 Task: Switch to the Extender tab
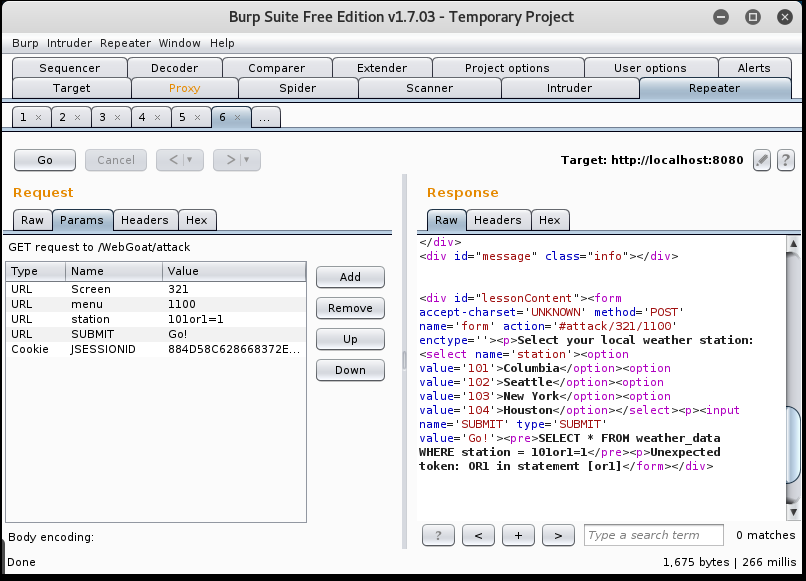[382, 68]
